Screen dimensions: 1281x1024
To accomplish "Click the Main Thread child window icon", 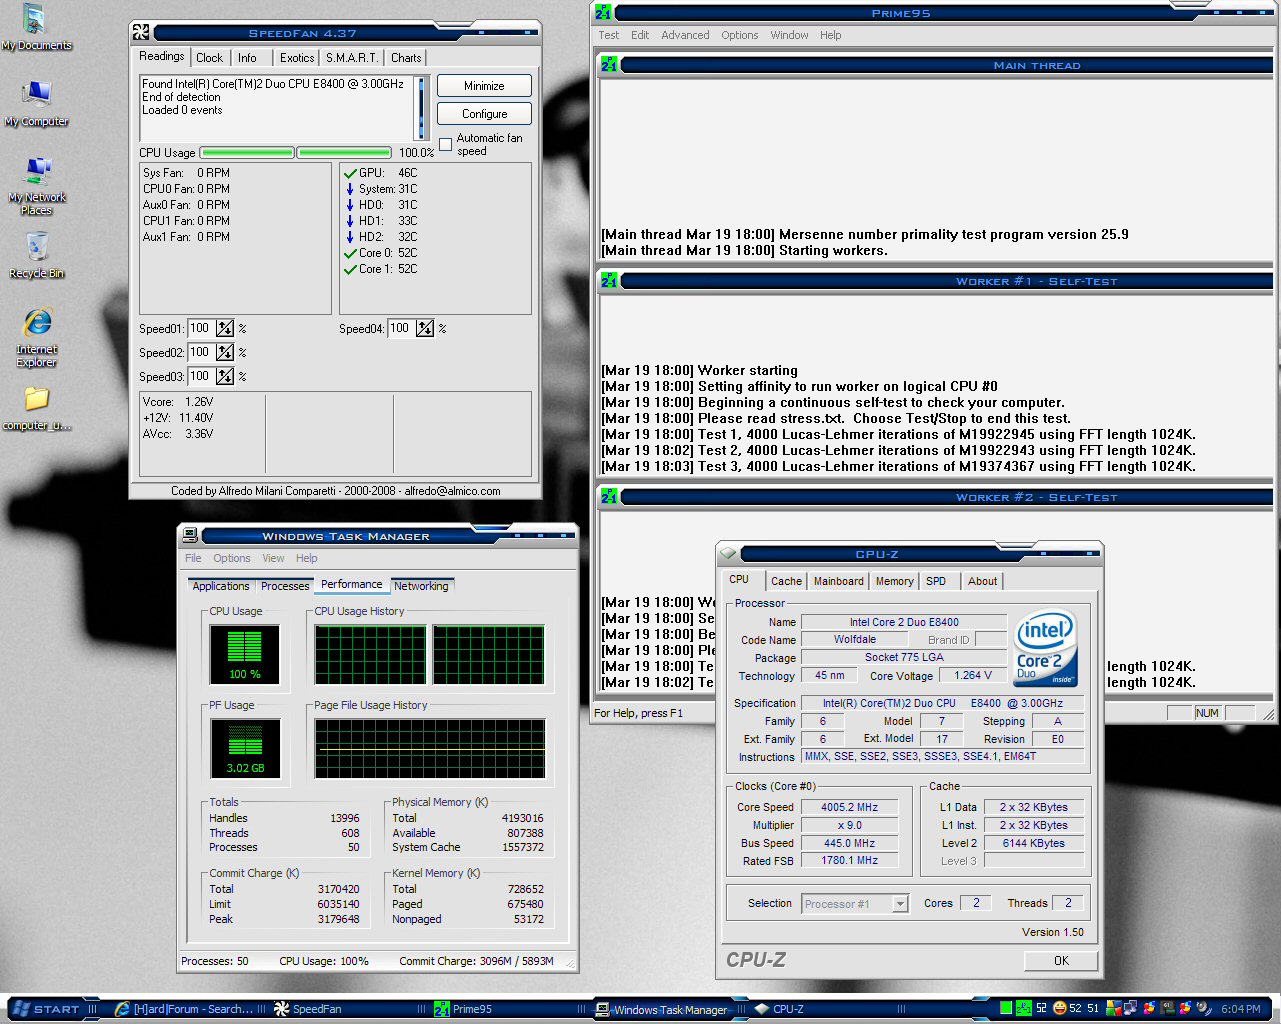I will (609, 65).
